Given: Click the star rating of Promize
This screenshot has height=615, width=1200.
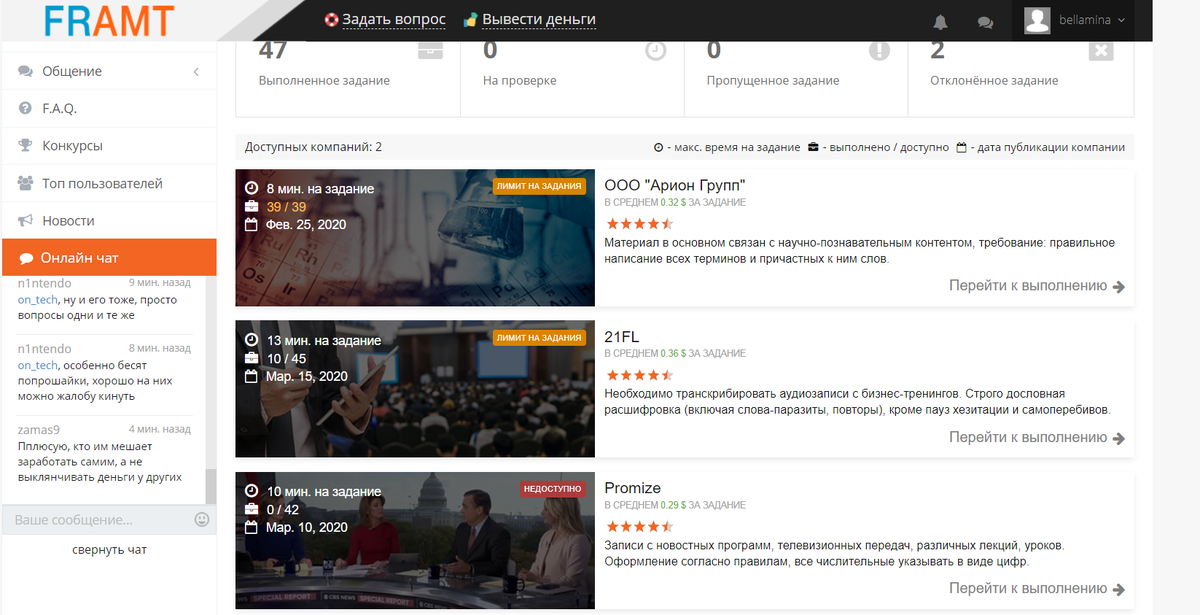Looking at the screenshot, I should [639, 526].
